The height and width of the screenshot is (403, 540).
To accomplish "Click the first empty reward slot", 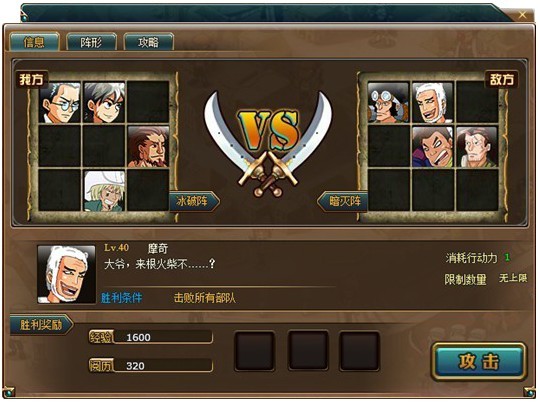I will click(x=255, y=351).
